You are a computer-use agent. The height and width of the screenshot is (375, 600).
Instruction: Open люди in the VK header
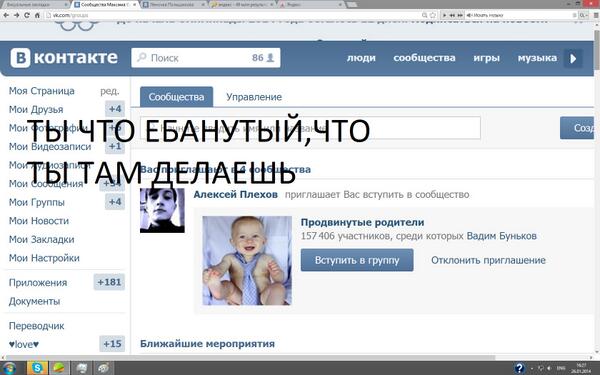361,58
